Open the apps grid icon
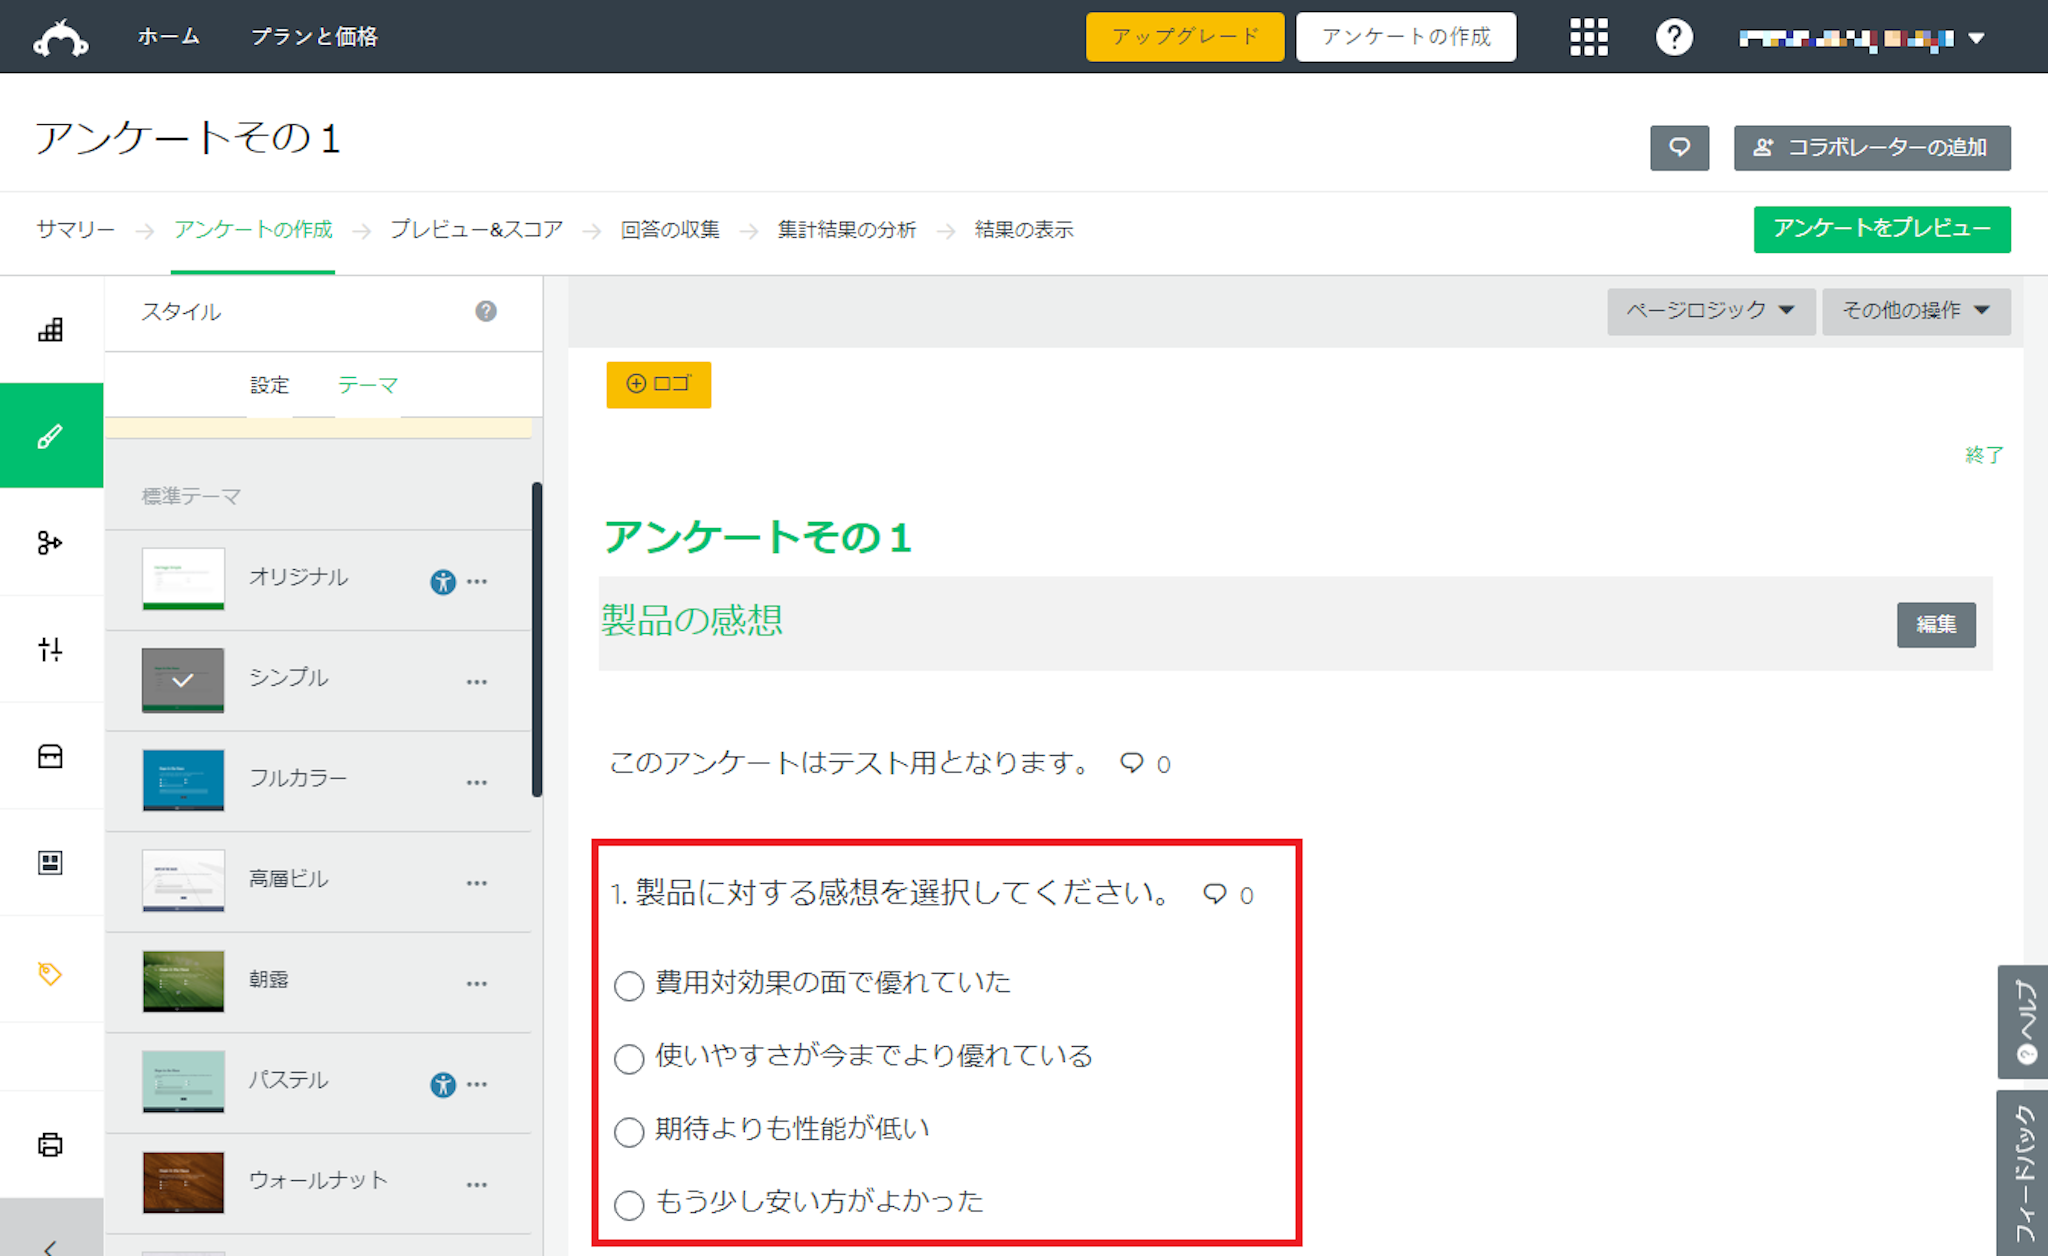Image resolution: width=2048 pixels, height=1256 pixels. (x=1588, y=38)
